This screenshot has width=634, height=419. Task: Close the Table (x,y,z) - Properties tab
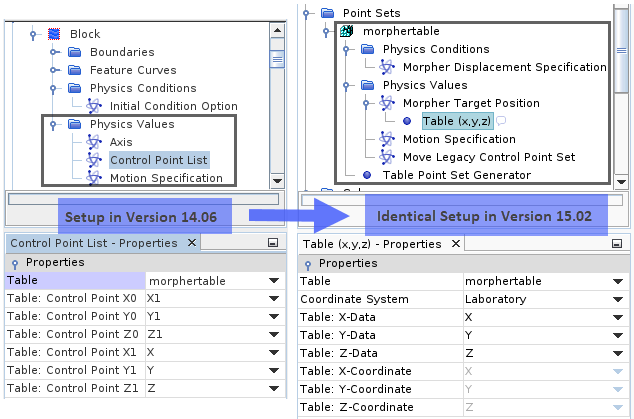[x=457, y=244]
